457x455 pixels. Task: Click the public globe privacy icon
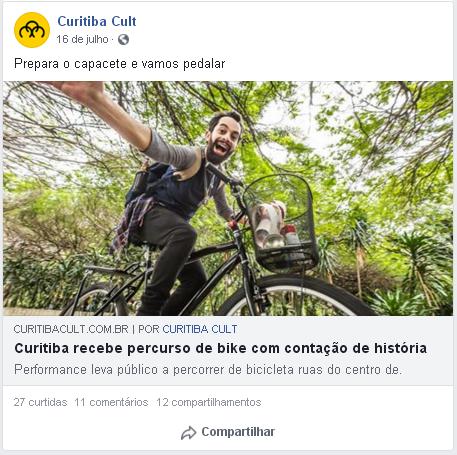point(123,39)
